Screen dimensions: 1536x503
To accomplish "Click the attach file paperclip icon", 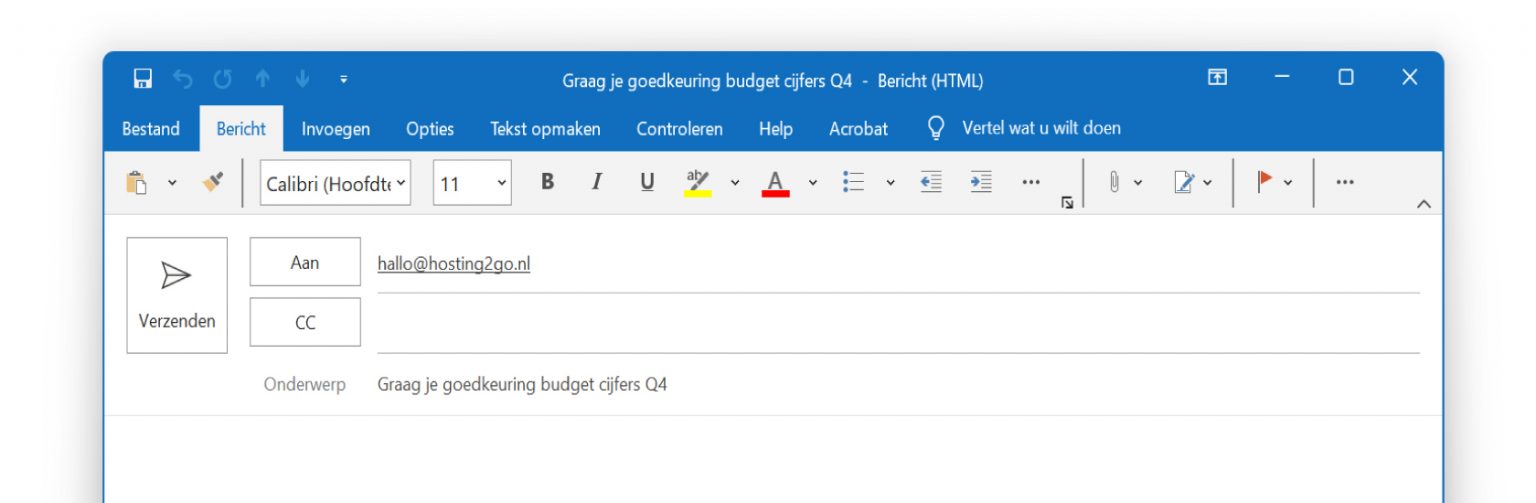I will coord(1113,182).
